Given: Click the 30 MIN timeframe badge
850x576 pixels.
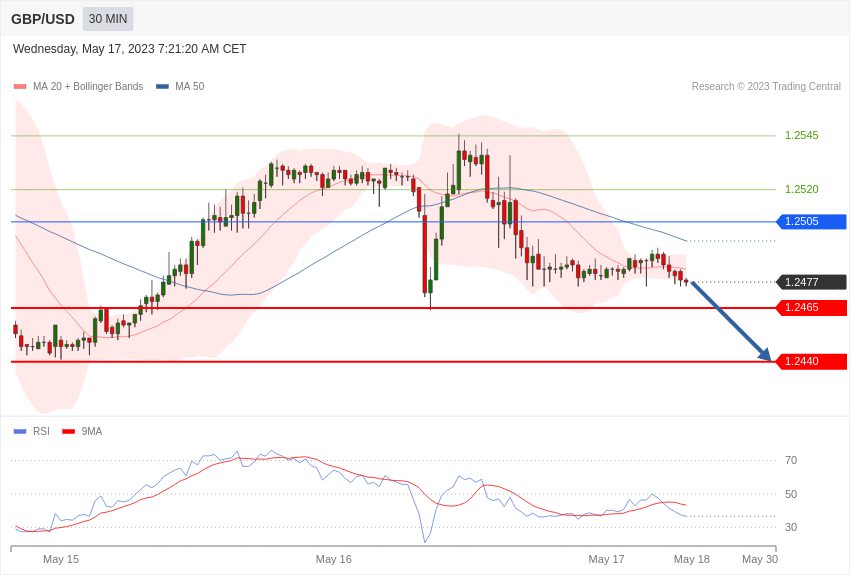Looking at the screenshot, I should click(x=108, y=19).
